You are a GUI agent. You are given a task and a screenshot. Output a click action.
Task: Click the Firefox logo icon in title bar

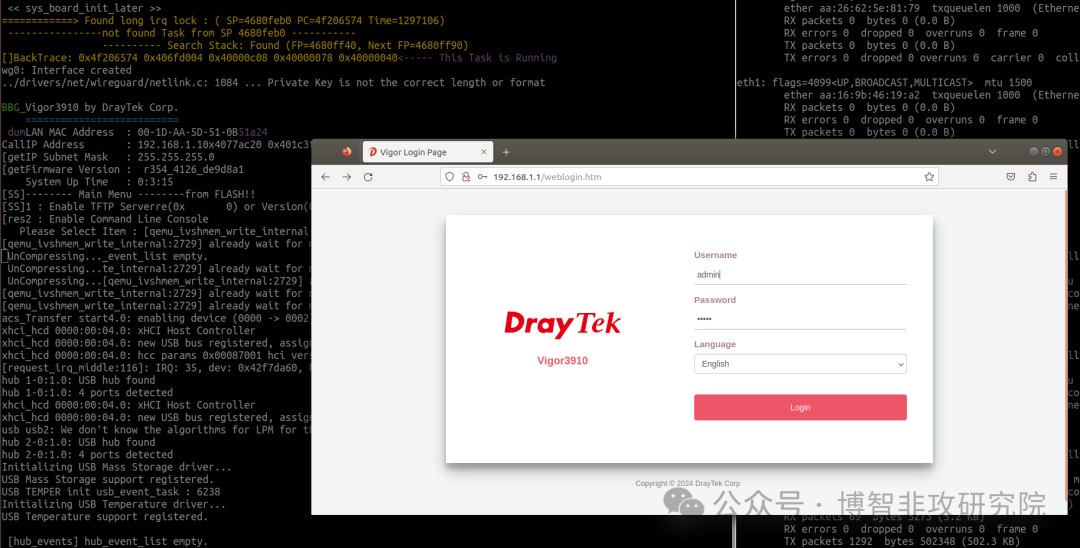[346, 151]
